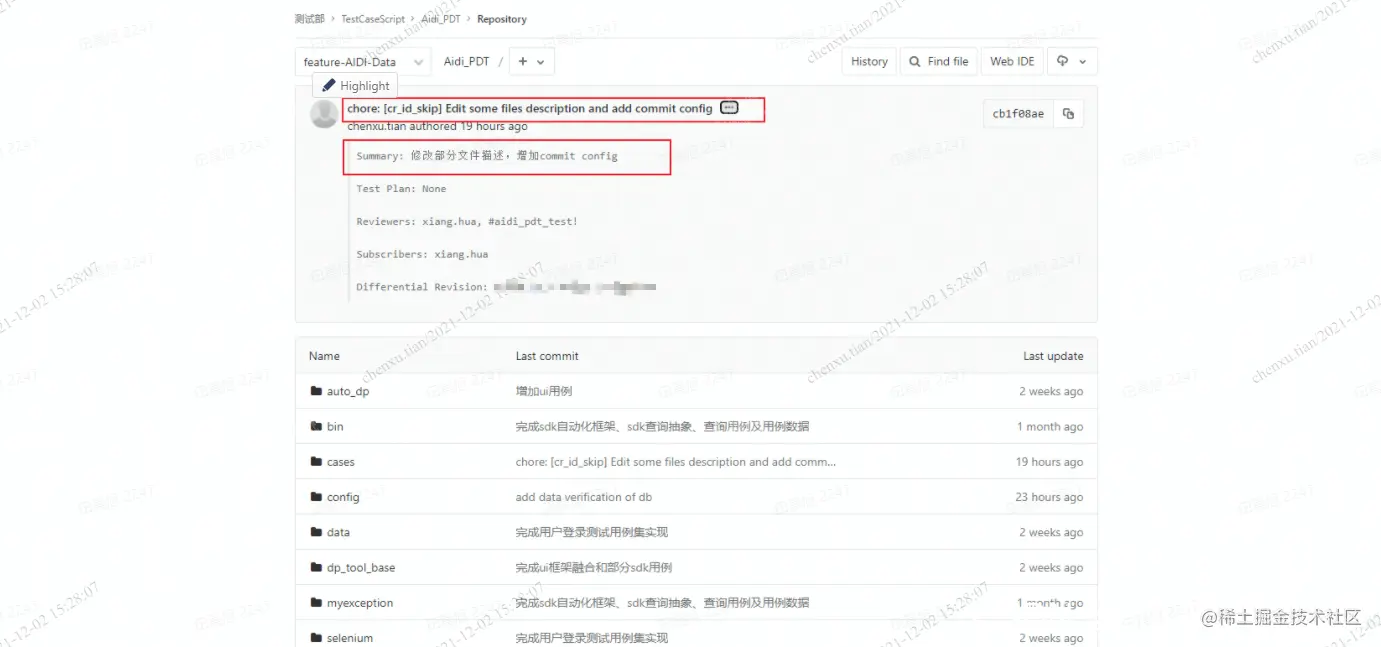This screenshot has width=1381, height=647.
Task: Click the cases folder icon
Action: coord(316,462)
